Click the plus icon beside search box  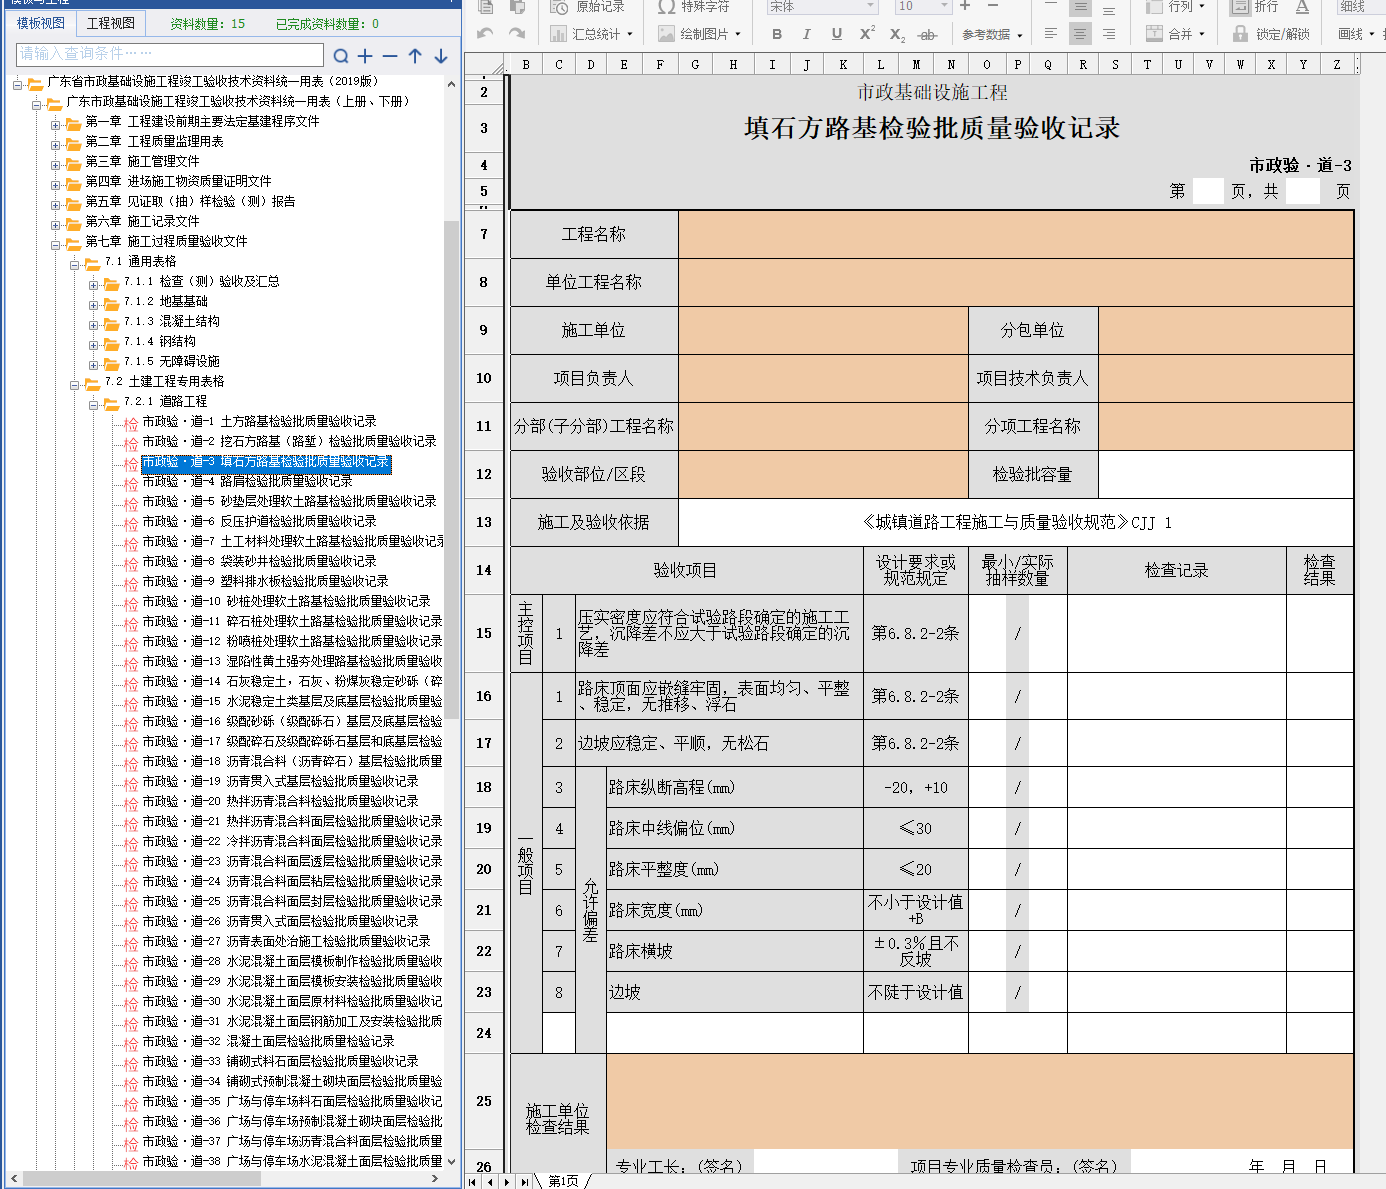click(365, 56)
